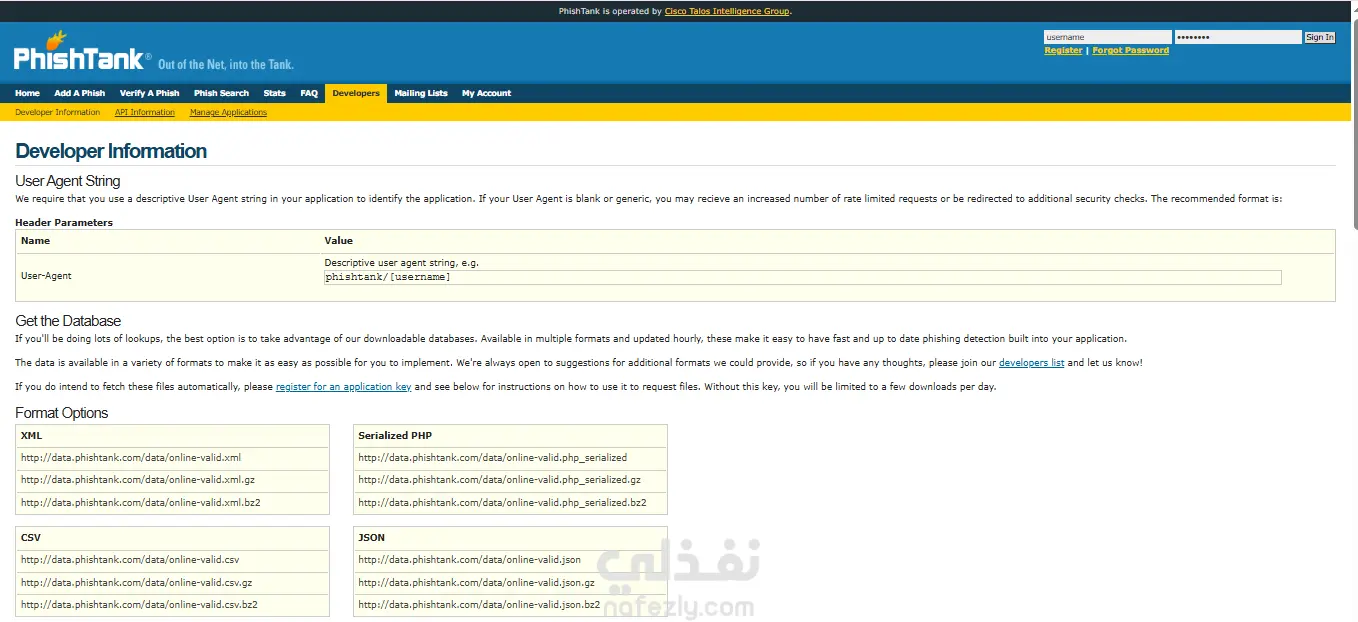Select the online-valid.csv URL
The width and height of the screenshot is (1358, 622).
pos(130,560)
